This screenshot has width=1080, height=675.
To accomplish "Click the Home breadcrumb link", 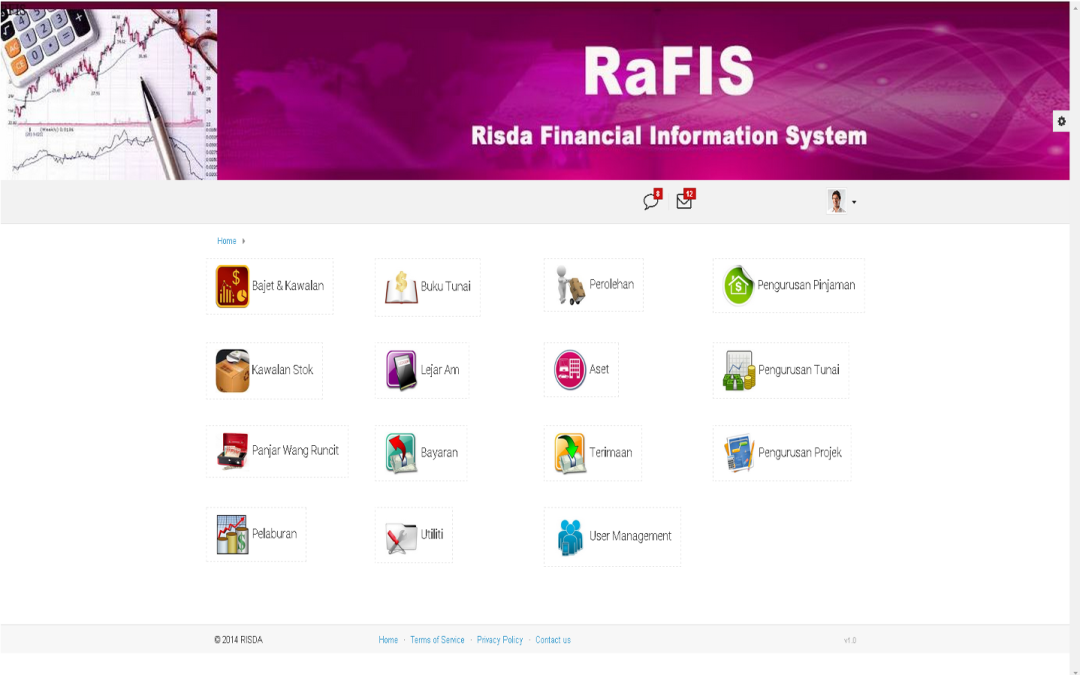I will tap(227, 241).
